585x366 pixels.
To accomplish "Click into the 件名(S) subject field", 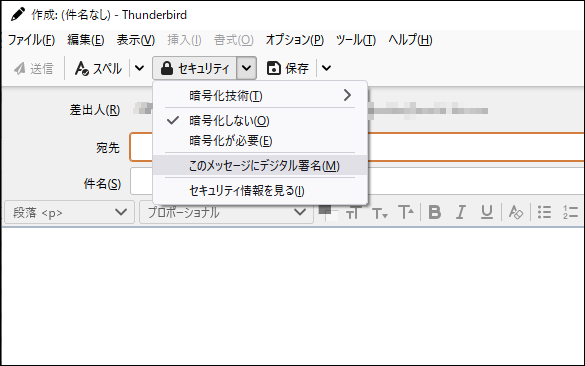I will (x=357, y=181).
